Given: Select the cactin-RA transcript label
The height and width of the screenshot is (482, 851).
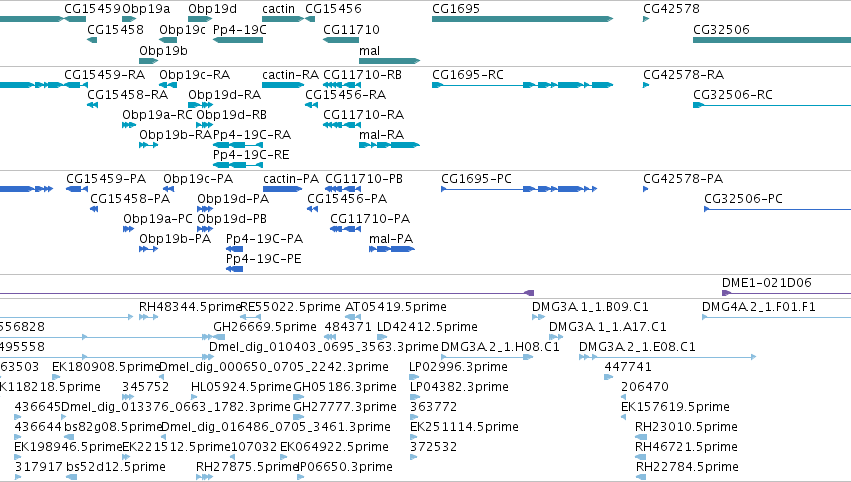Looking at the screenshot, I should click(x=290, y=74).
